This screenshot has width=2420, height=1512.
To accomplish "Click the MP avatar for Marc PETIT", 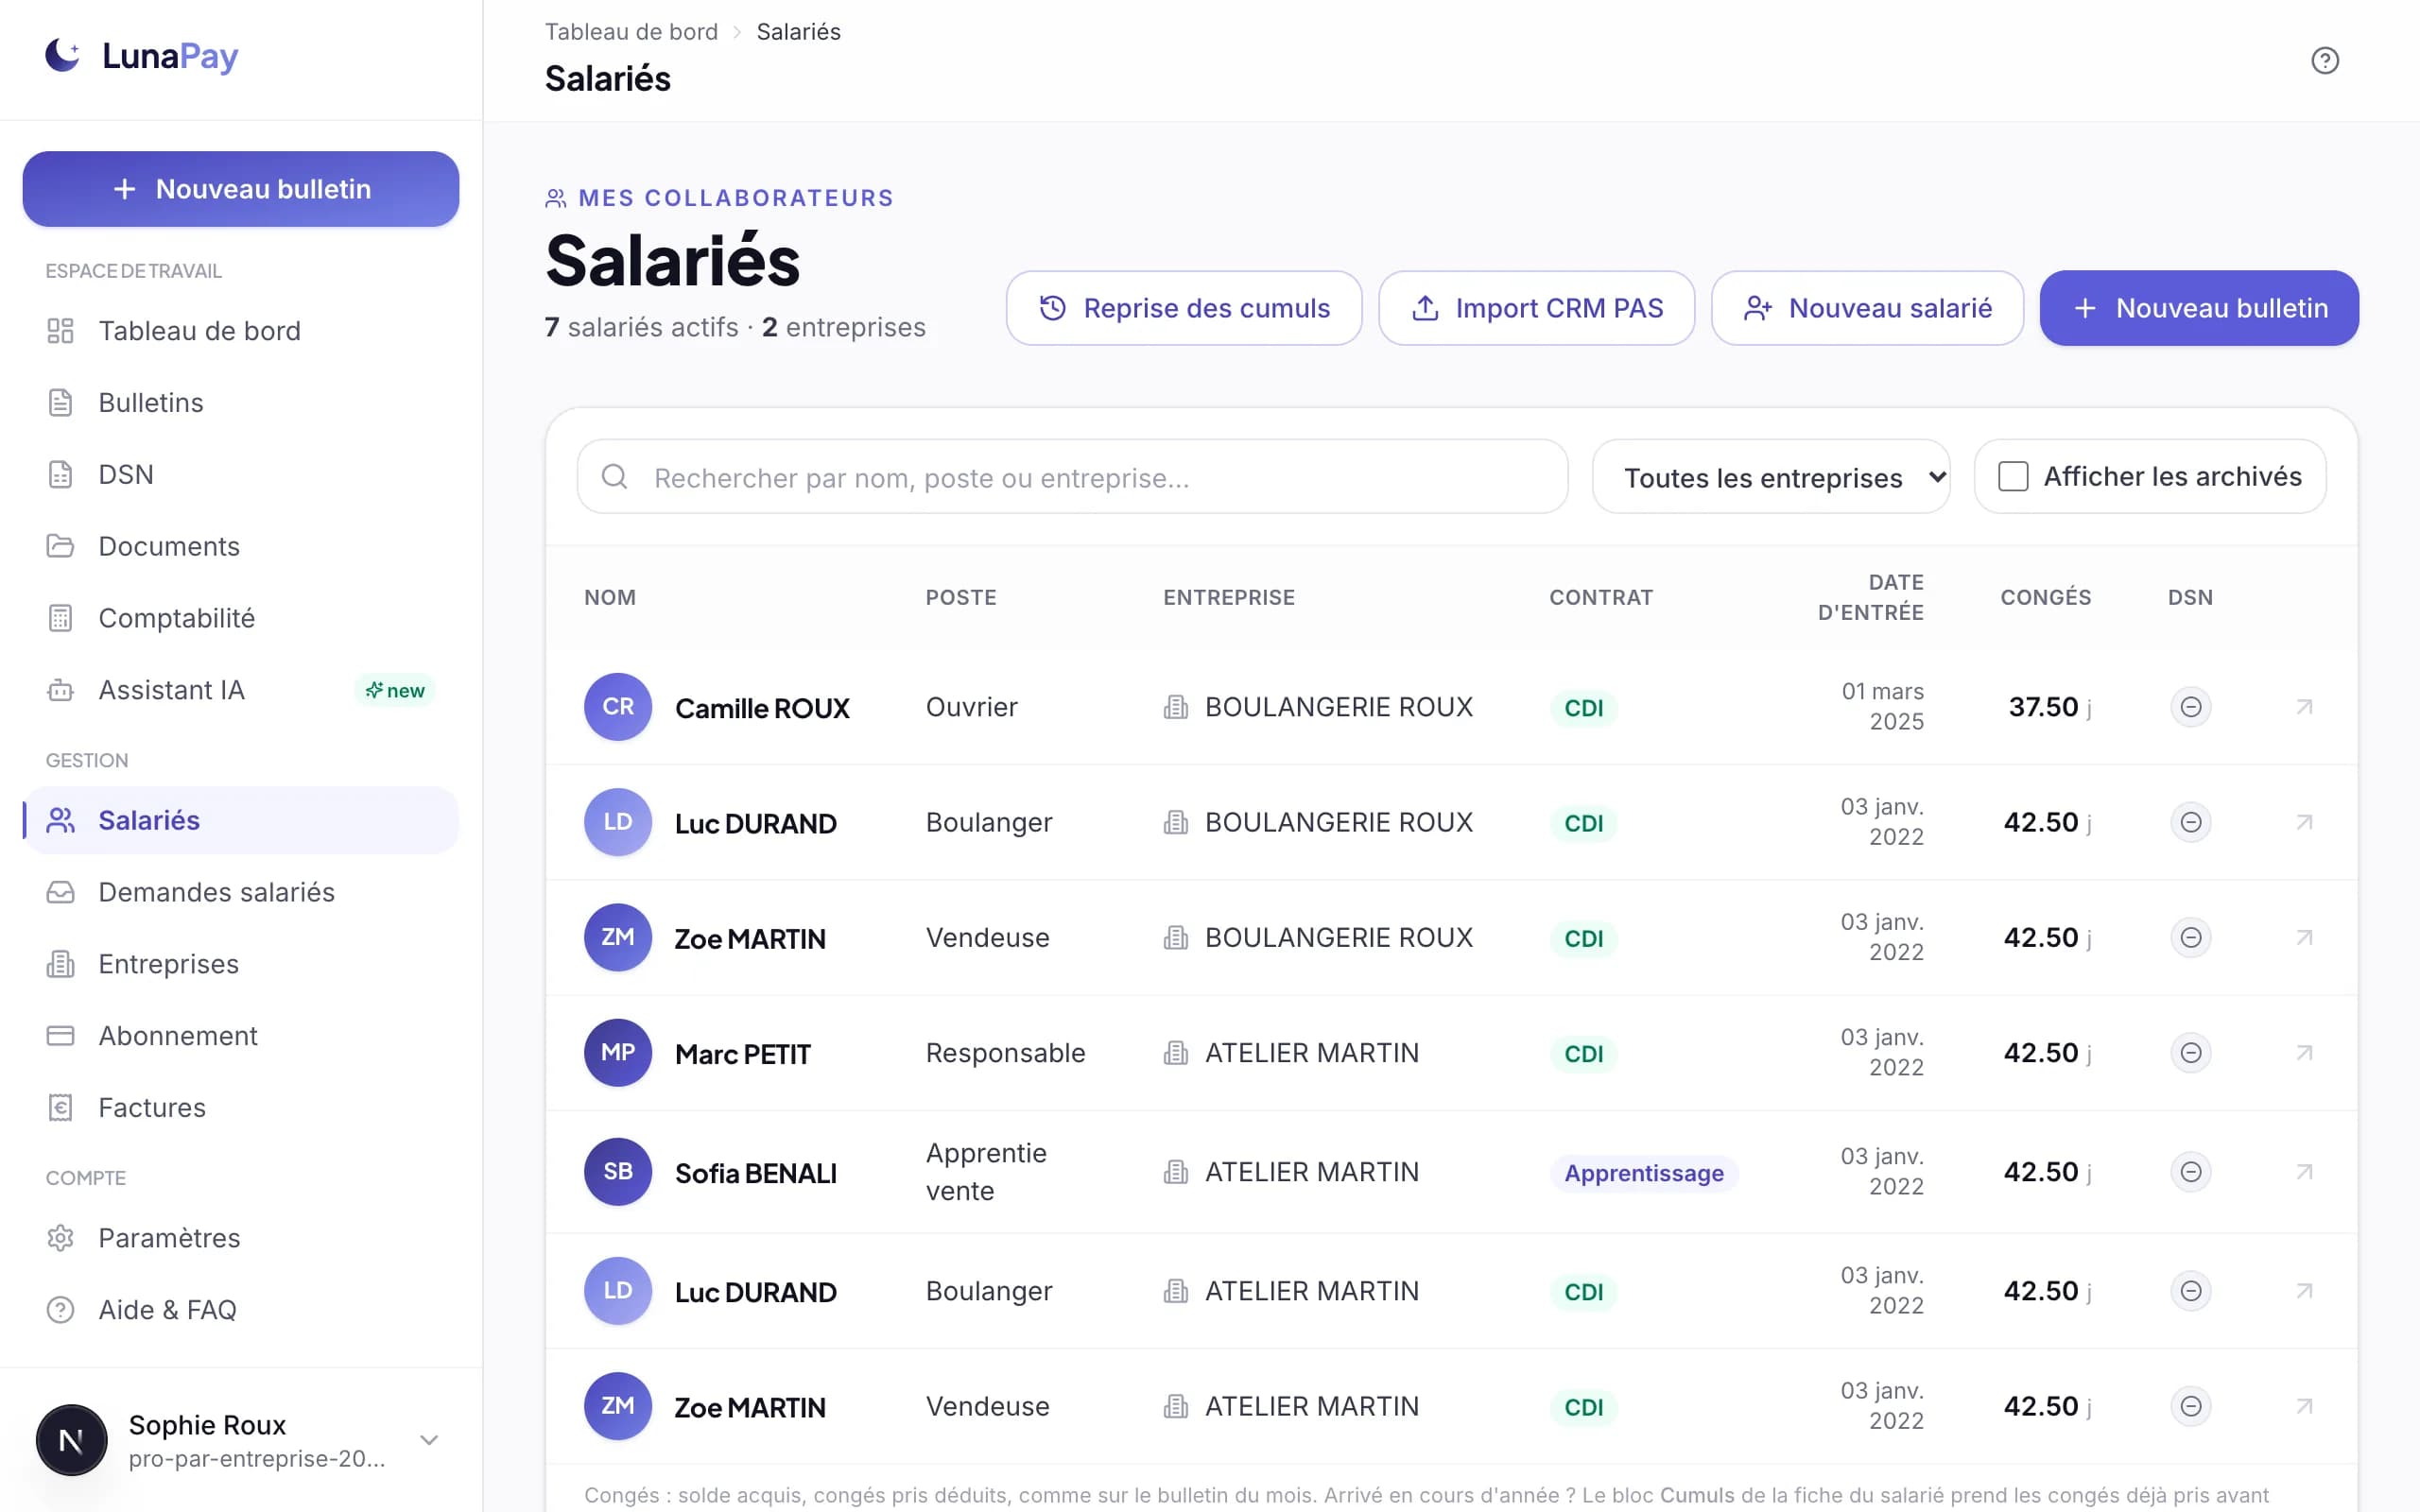I will pyautogui.click(x=618, y=1053).
